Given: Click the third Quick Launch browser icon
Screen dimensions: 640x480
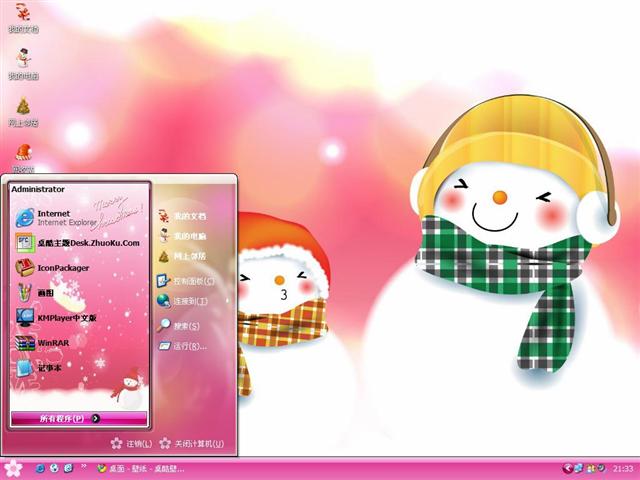Looking at the screenshot, I should (68, 468).
